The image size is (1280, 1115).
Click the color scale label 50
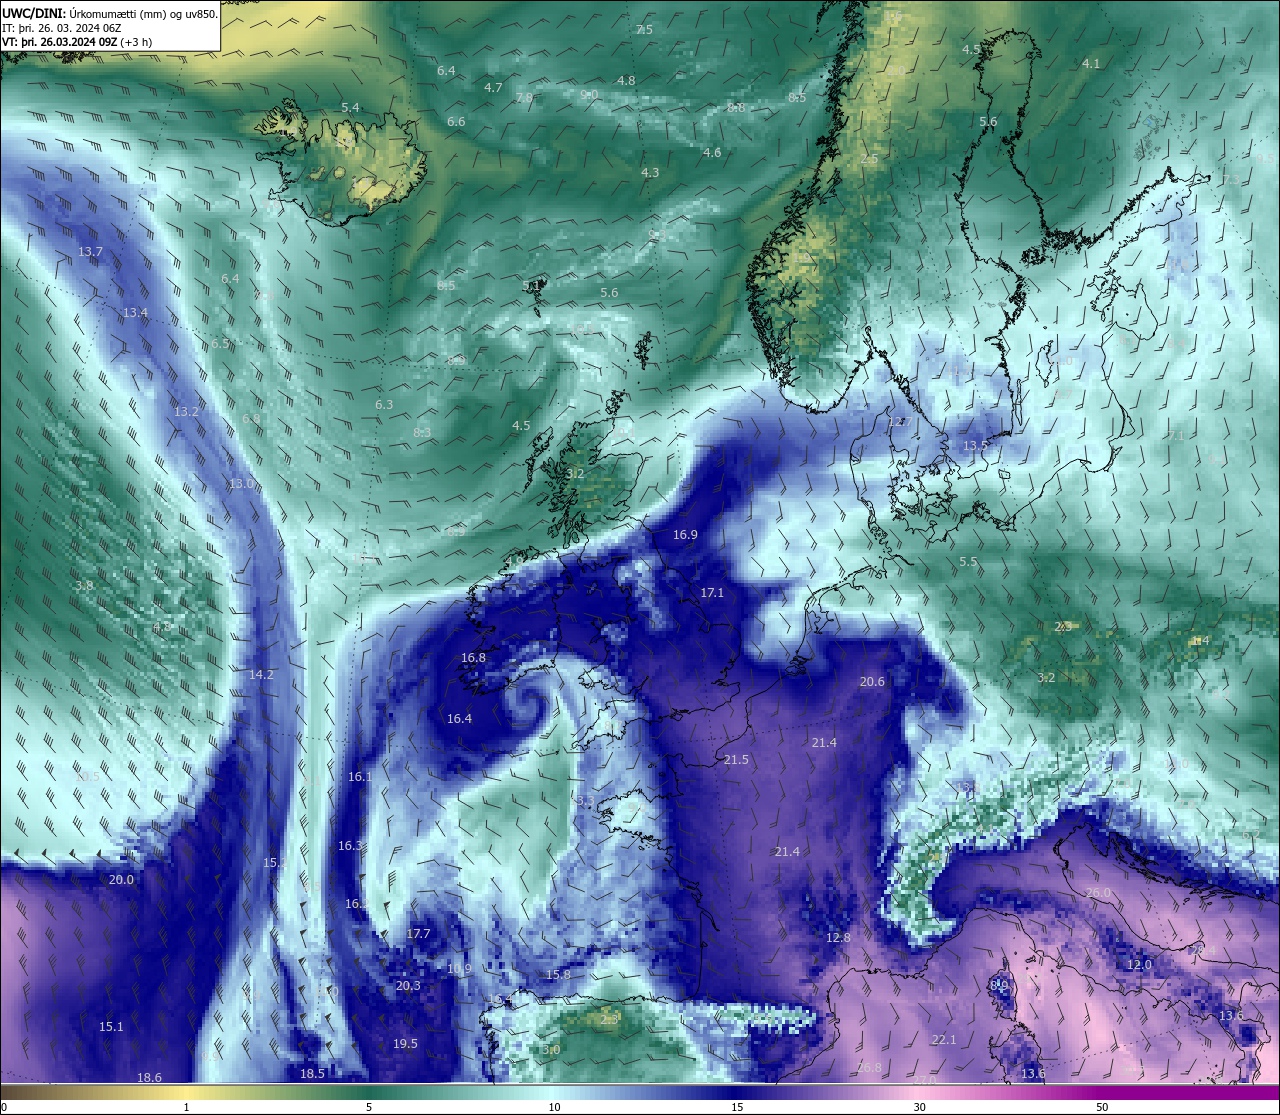coord(1102,1107)
